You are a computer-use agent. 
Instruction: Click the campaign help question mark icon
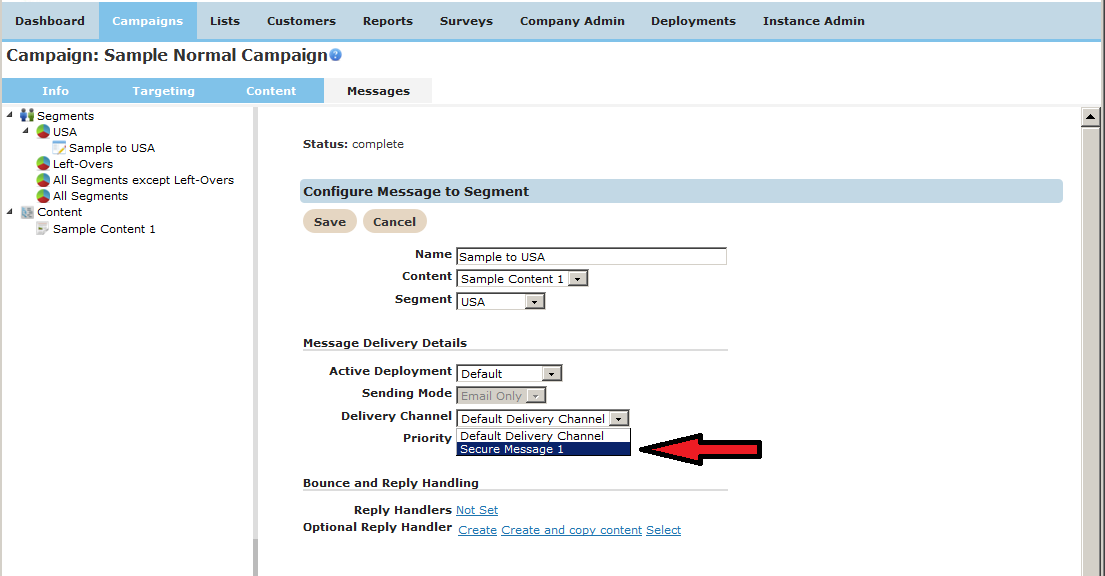[336, 56]
